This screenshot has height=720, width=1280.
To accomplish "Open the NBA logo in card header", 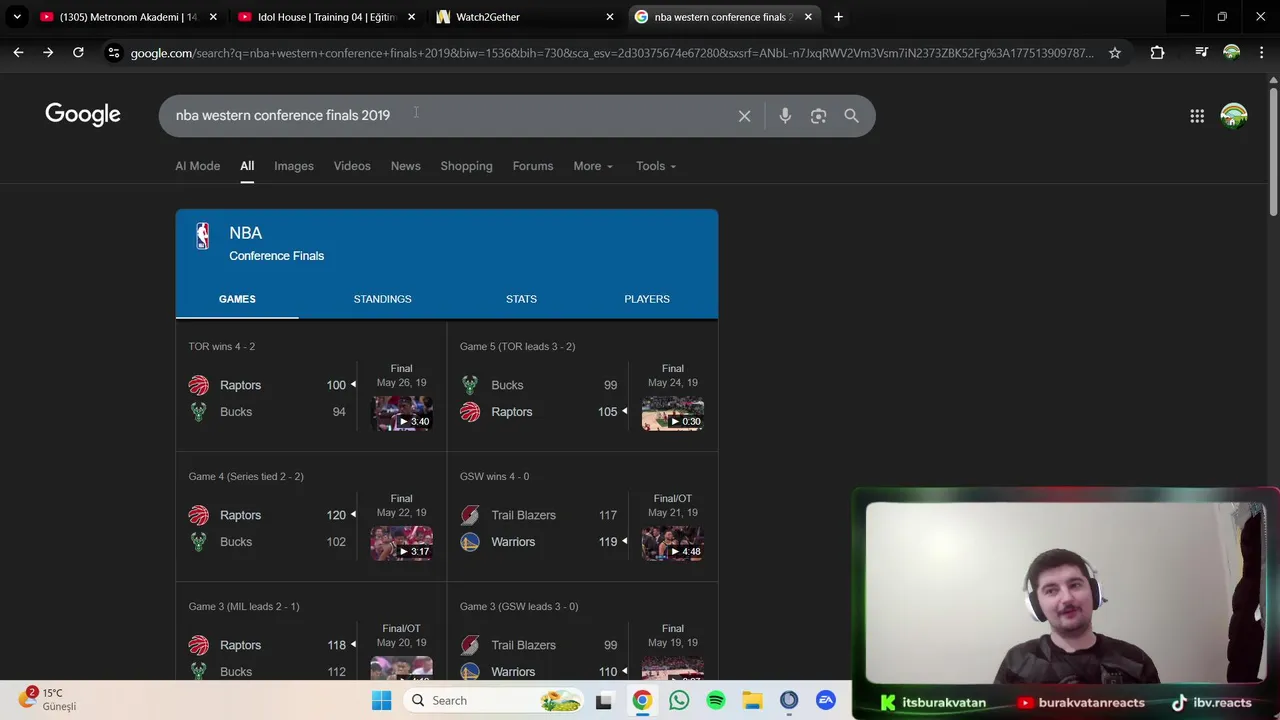I will pyautogui.click(x=203, y=236).
